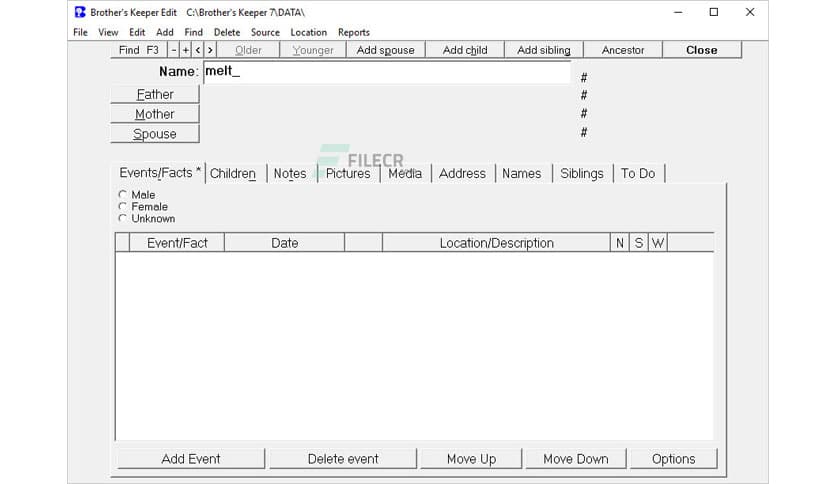Click the Date column header
Screen dimensions: 836x484
coord(285,243)
